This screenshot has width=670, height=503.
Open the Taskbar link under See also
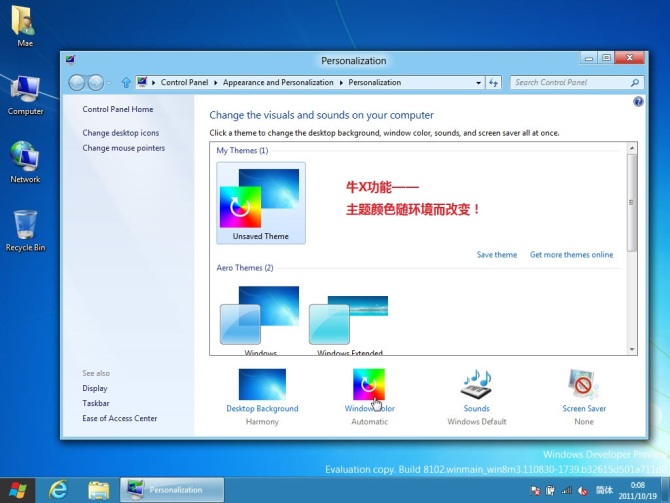96,403
